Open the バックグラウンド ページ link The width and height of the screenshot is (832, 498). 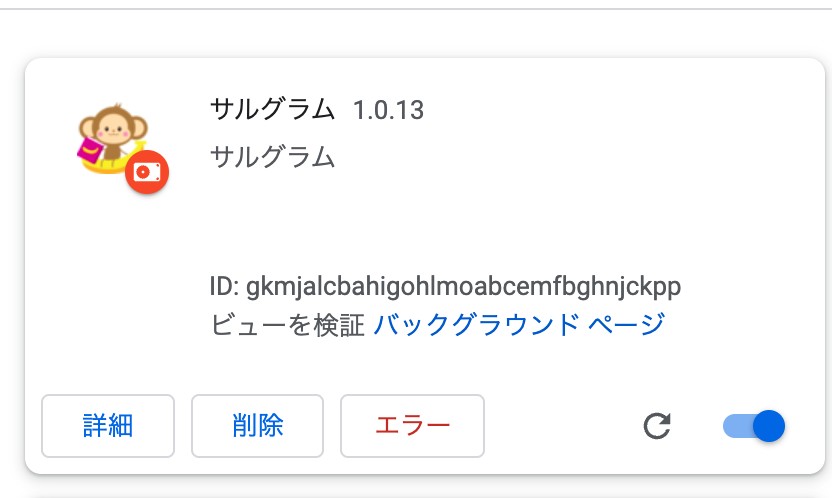click(519, 324)
